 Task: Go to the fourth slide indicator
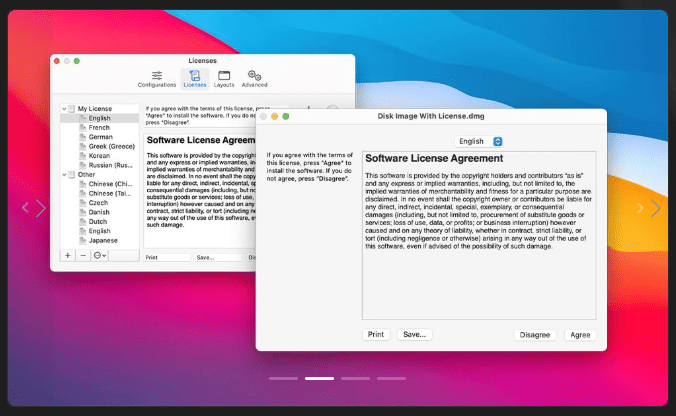click(391, 378)
